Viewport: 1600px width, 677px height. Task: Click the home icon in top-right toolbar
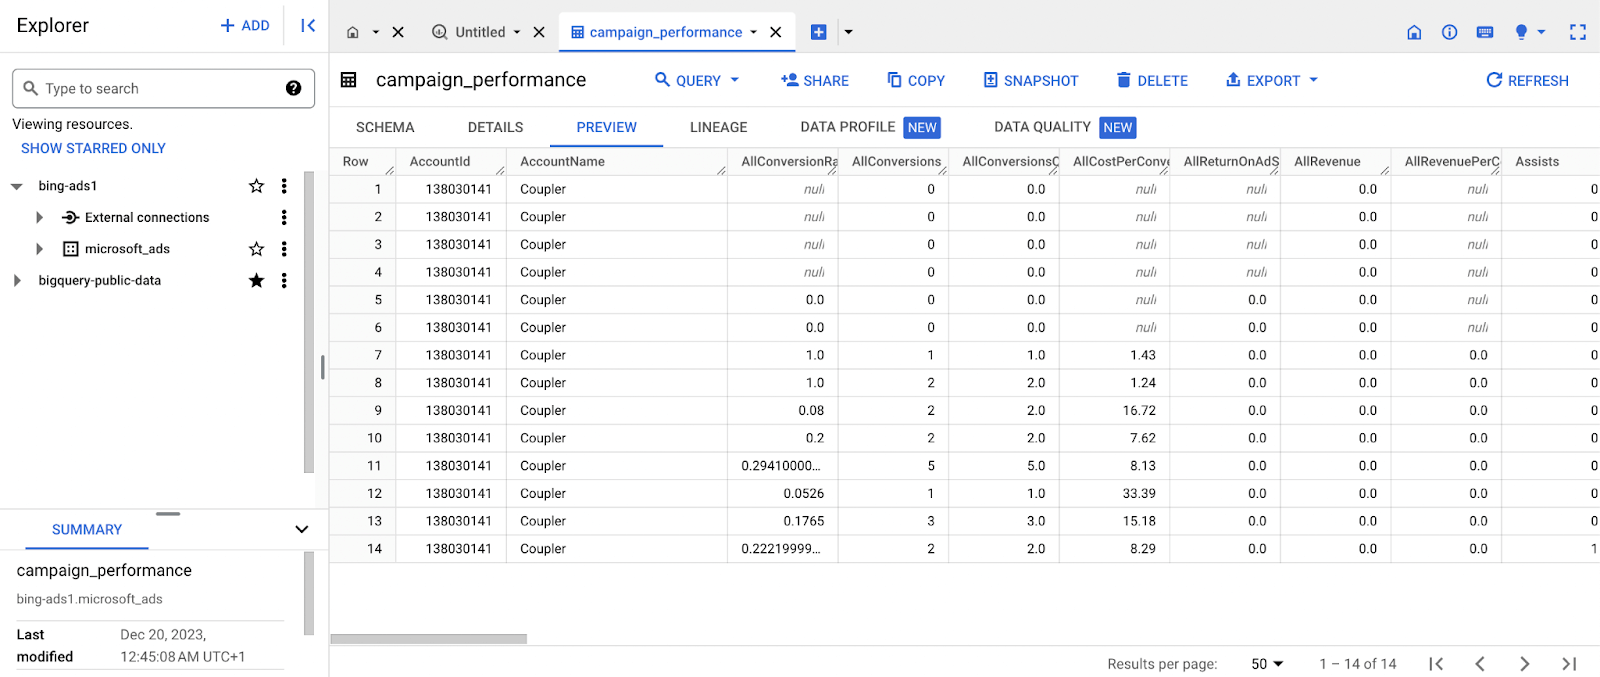coord(1414,32)
